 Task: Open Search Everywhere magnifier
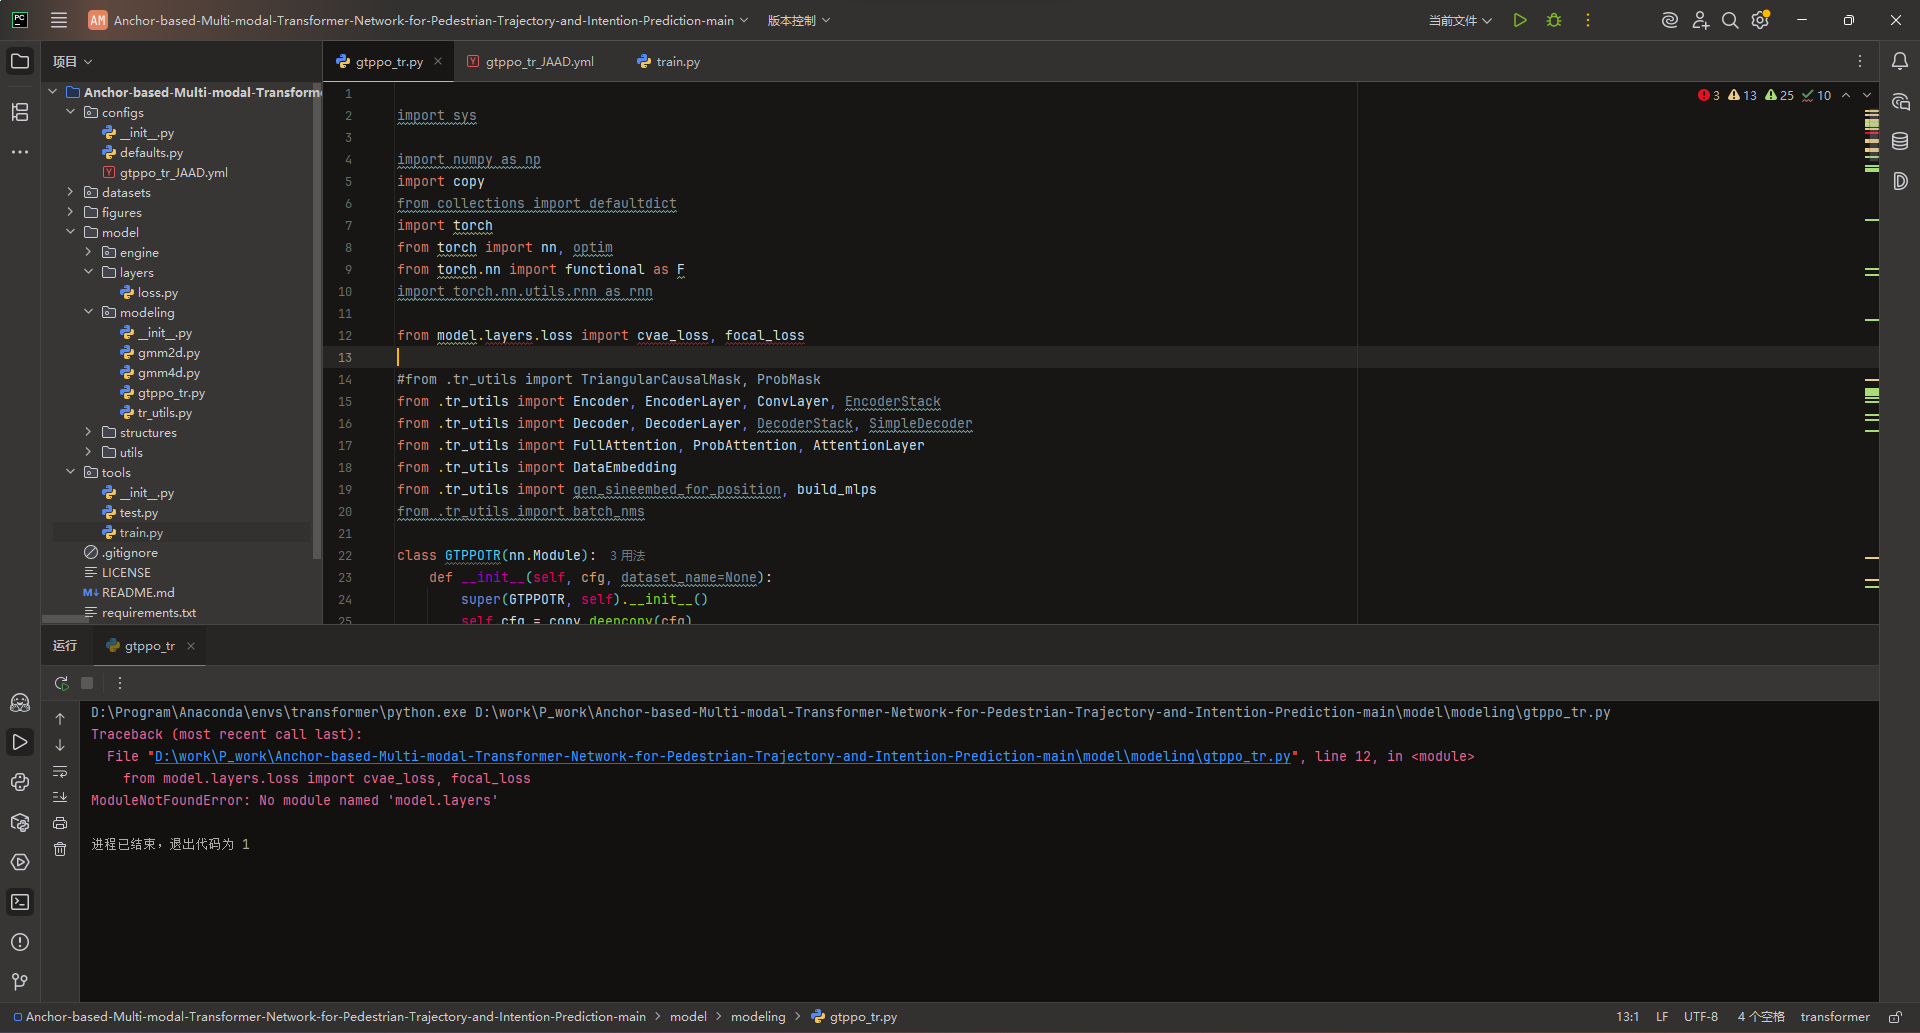1730,20
